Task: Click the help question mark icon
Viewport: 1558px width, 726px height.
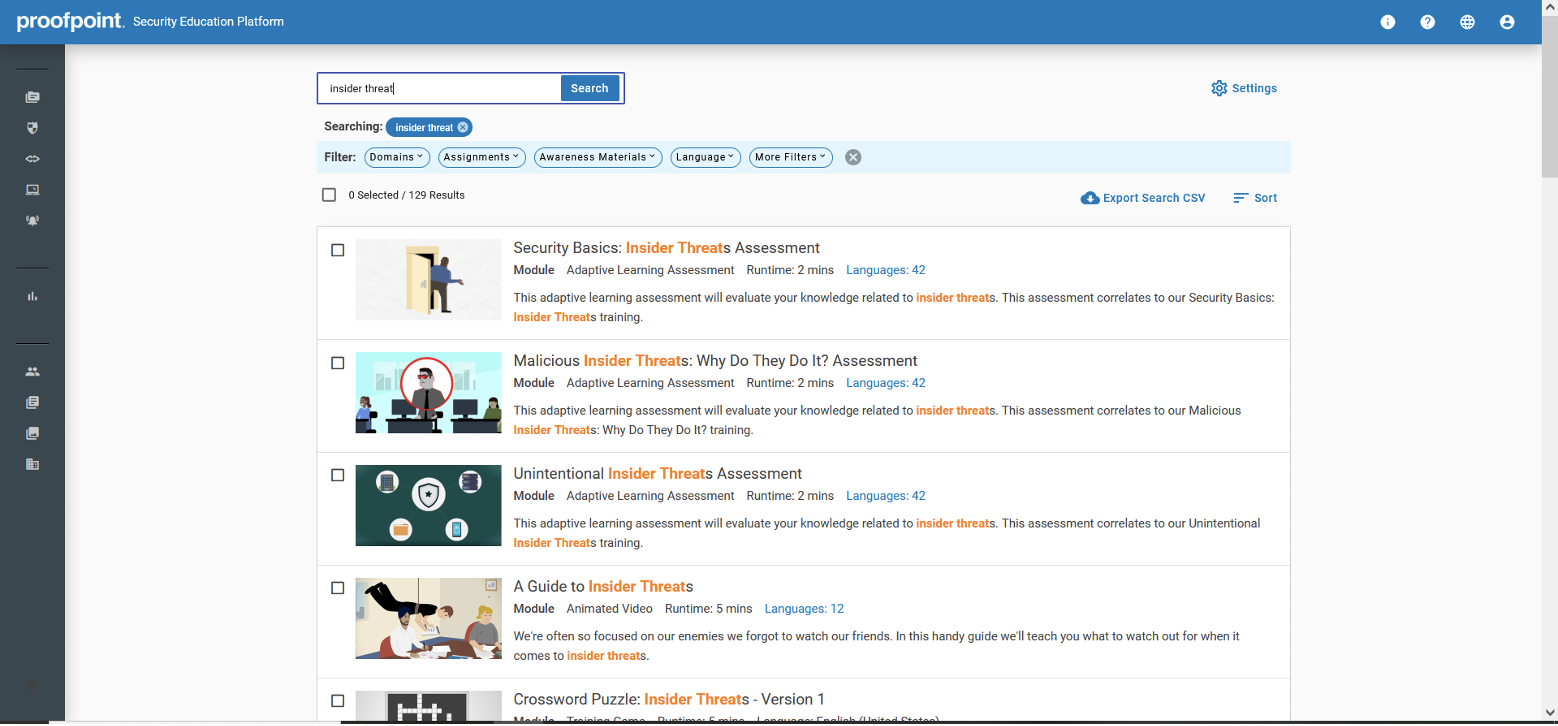Action: [1427, 22]
